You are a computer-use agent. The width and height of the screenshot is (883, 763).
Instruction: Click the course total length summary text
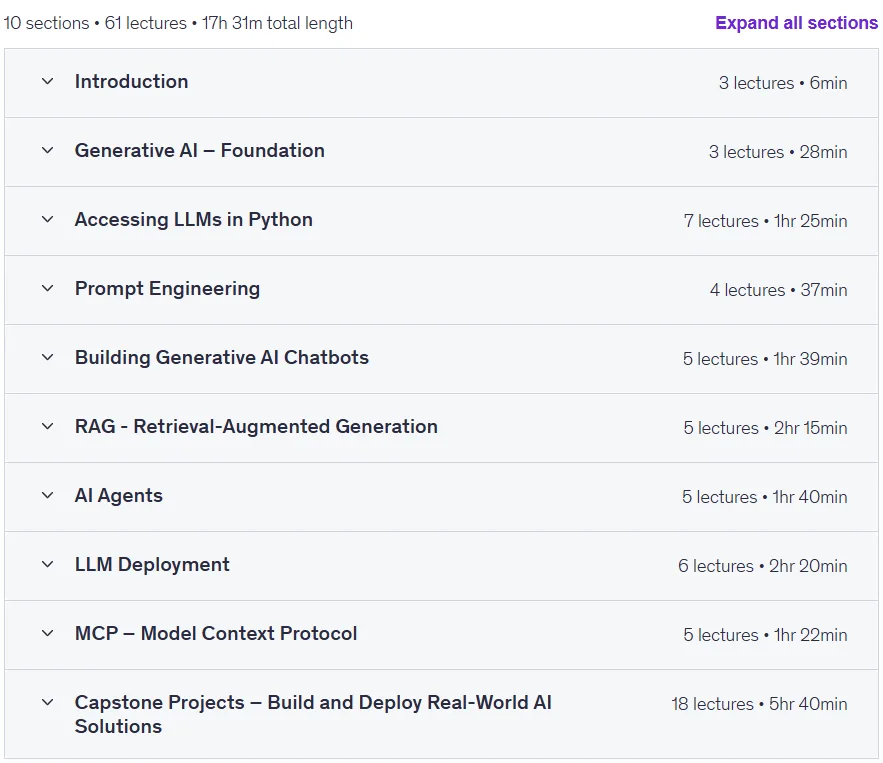pos(178,23)
